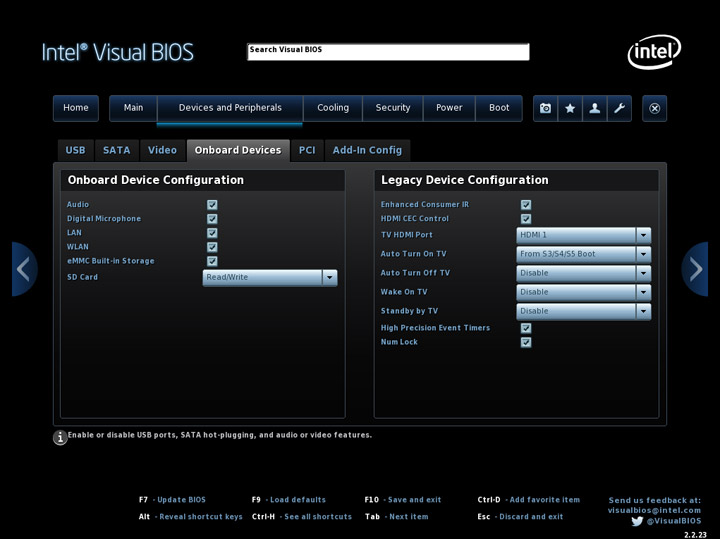Click the info icon beside help text
The image size is (720, 539).
click(60, 438)
